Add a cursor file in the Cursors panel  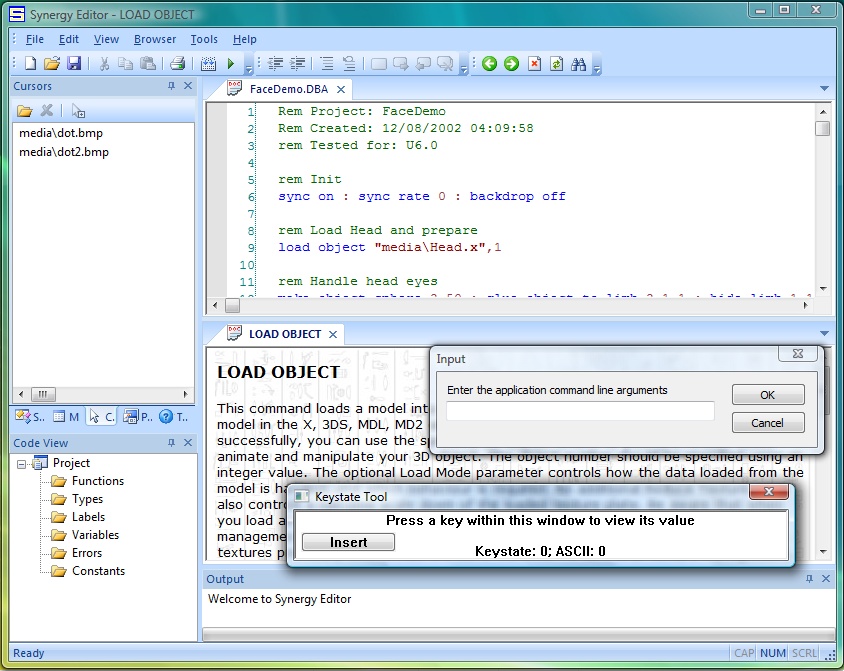[25, 111]
